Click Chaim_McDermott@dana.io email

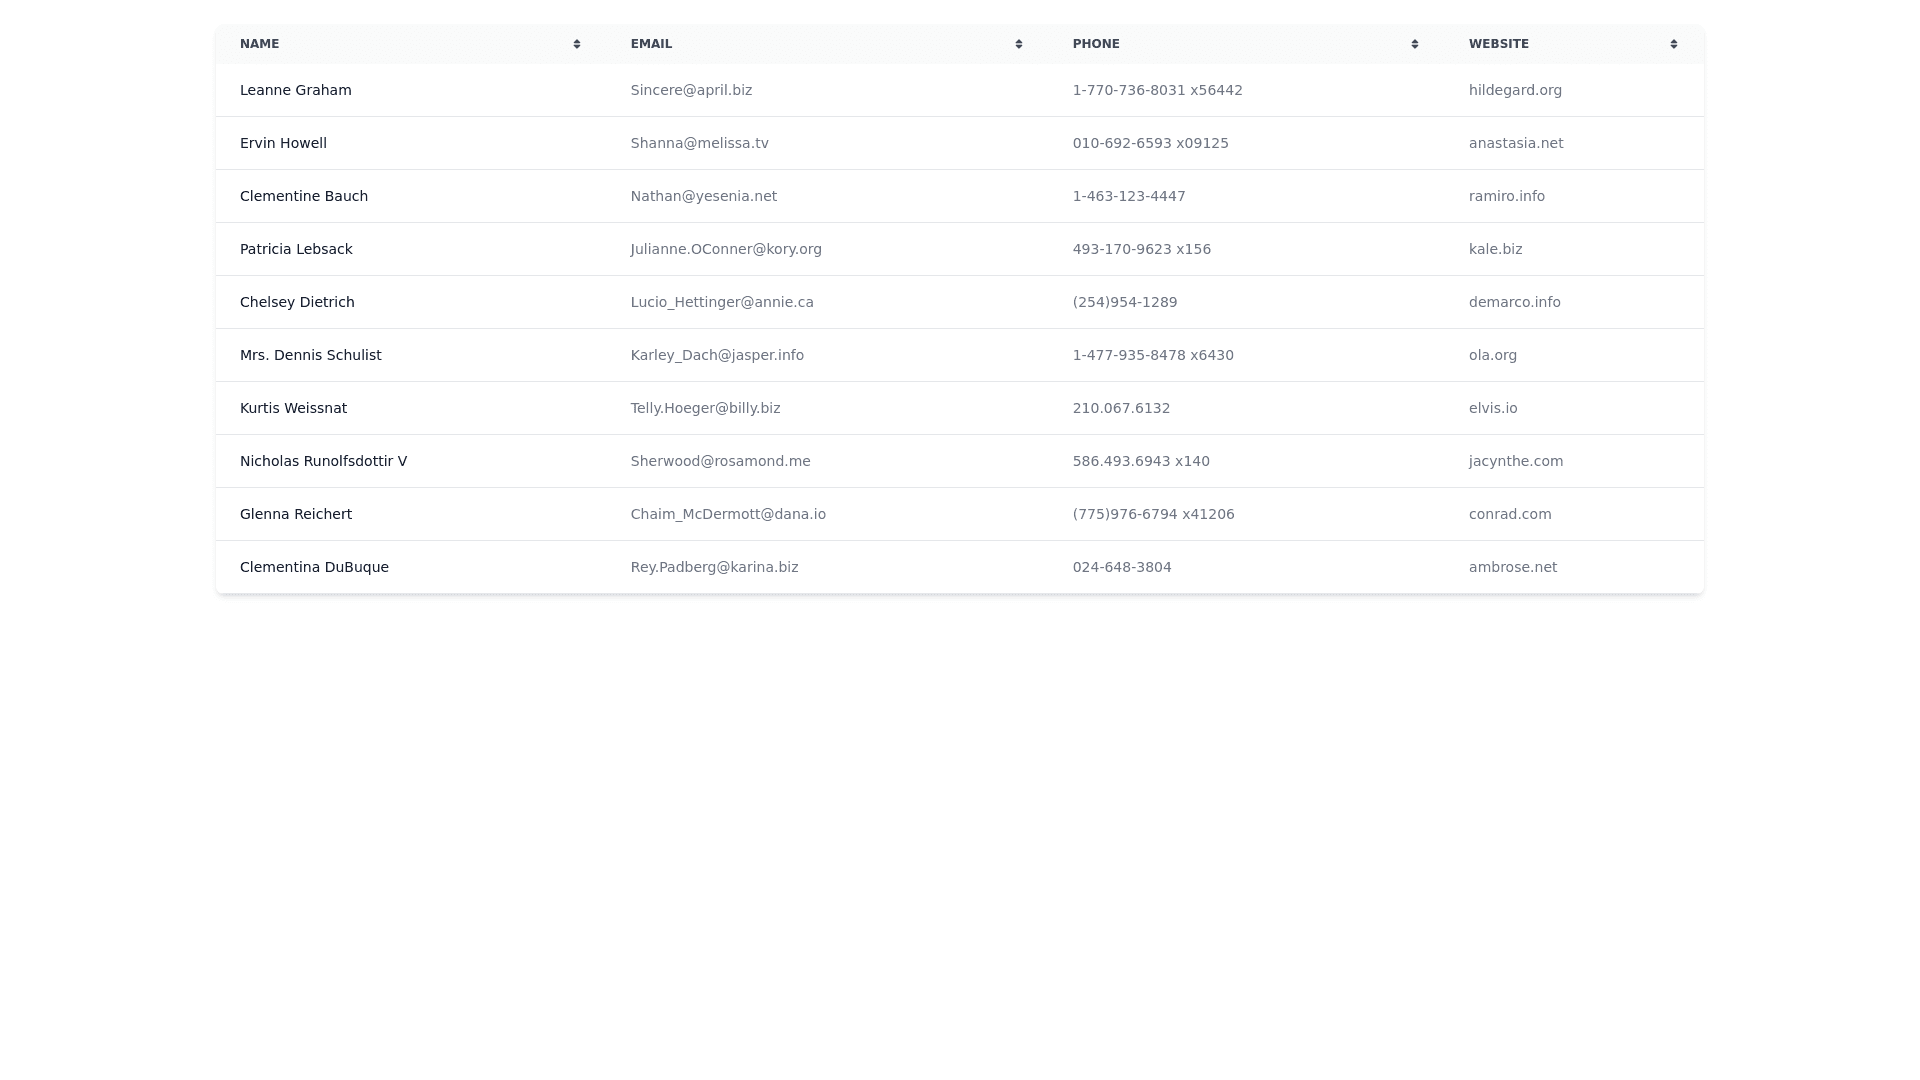(x=728, y=514)
